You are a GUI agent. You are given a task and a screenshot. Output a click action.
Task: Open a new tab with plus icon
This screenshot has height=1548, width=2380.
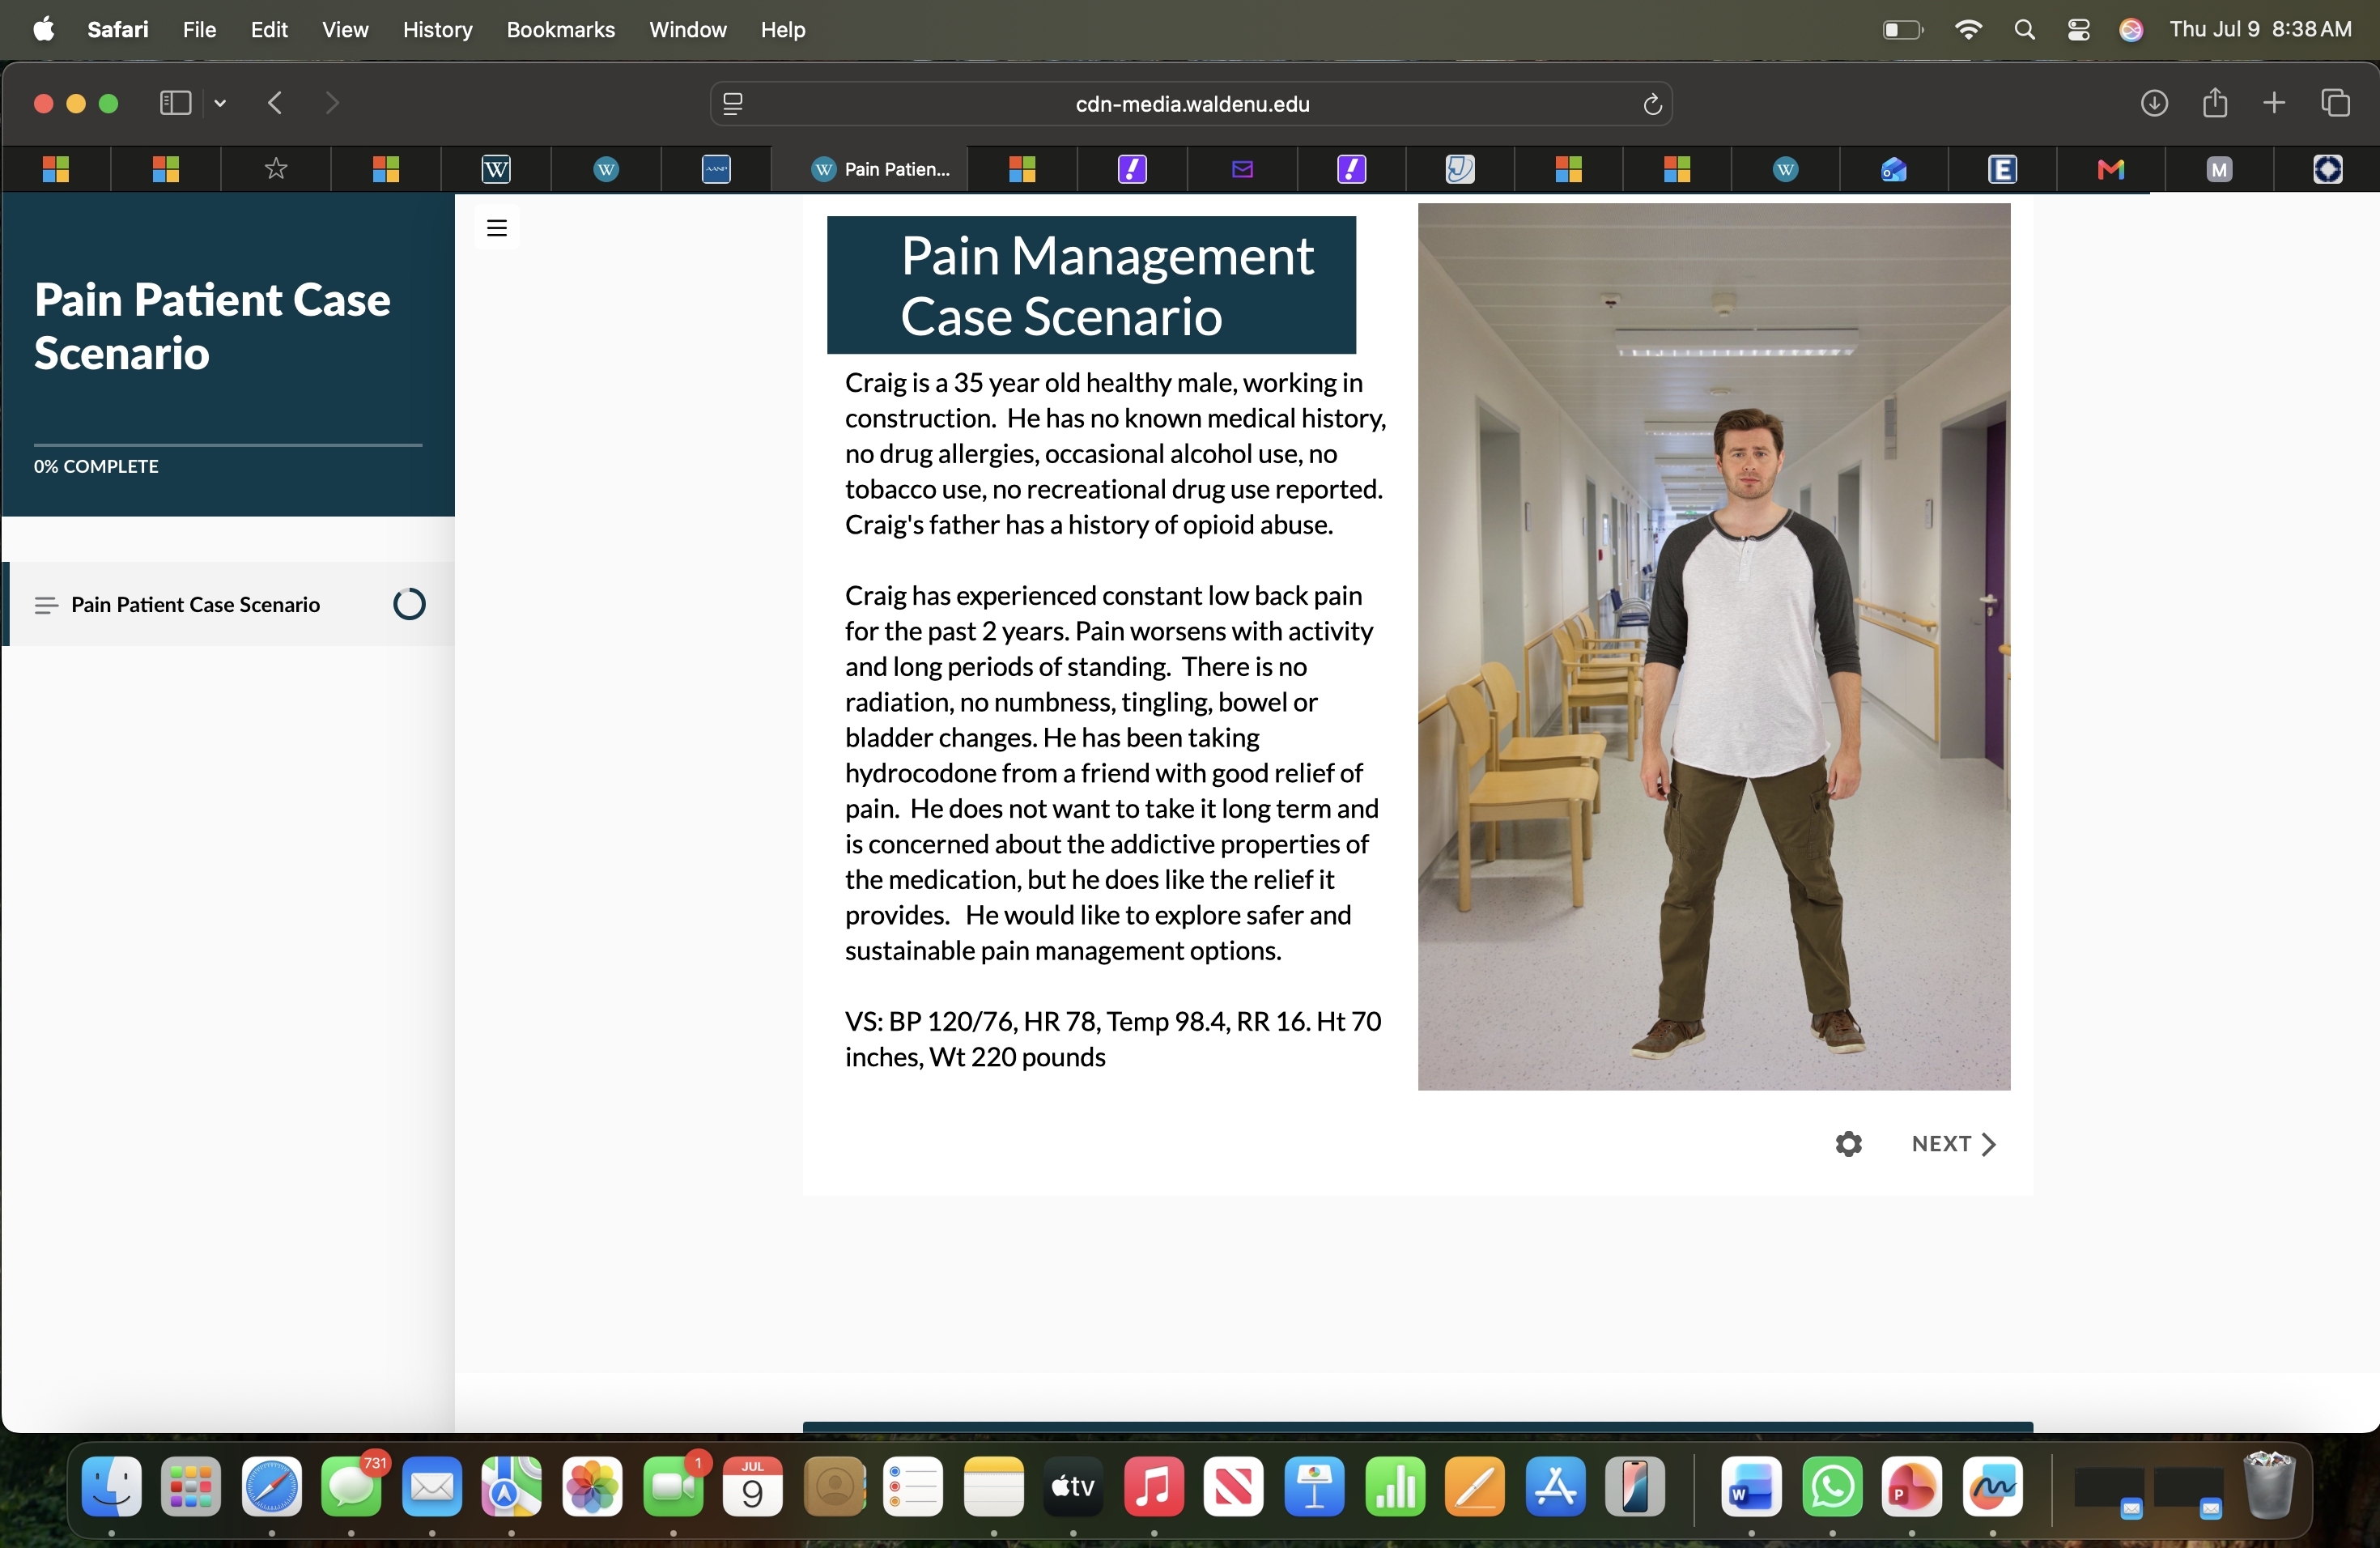2274,103
